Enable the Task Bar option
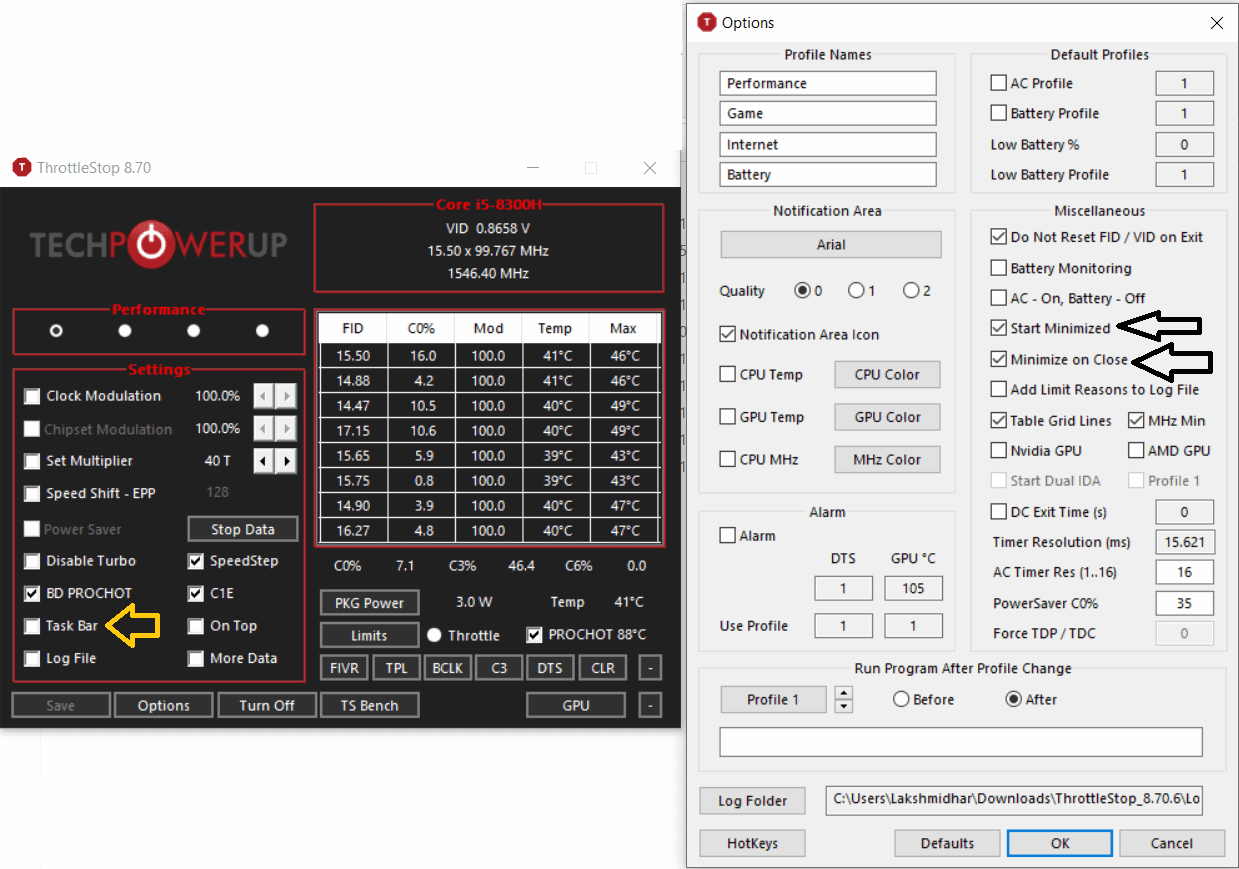The height and width of the screenshot is (869, 1239). coord(32,625)
